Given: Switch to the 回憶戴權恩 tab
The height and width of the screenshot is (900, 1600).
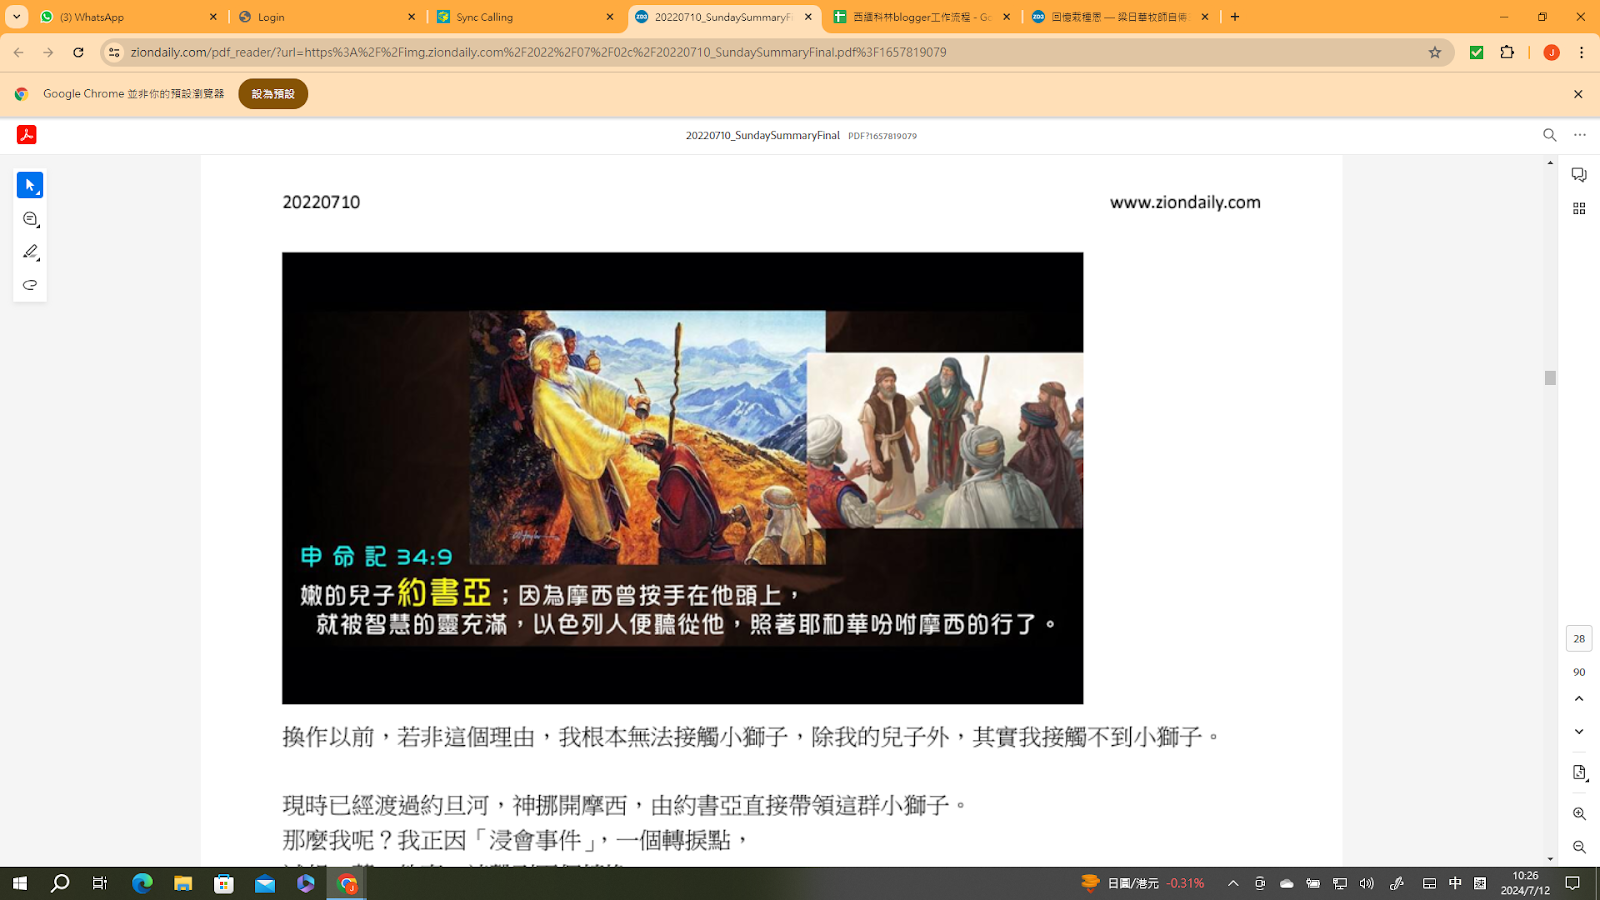Looking at the screenshot, I should pyautogui.click(x=1121, y=17).
